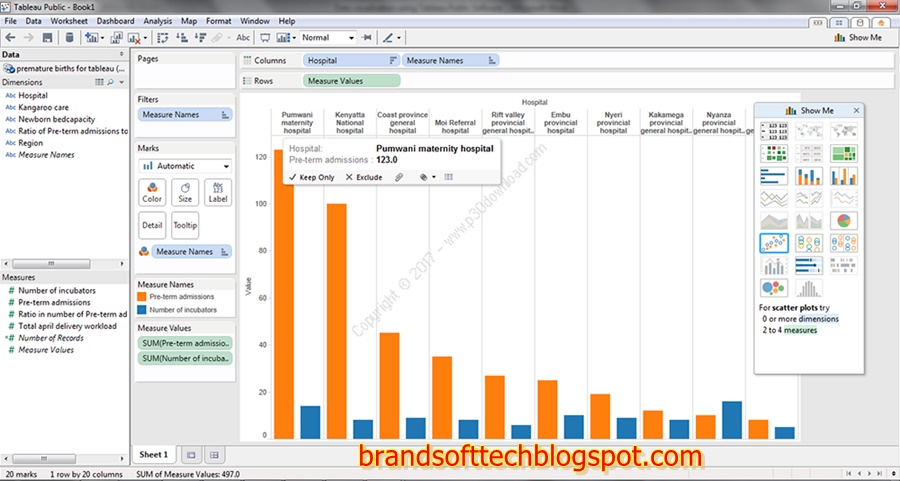The height and width of the screenshot is (481, 900).
Task: Select the Measure Values pill on Rows
Action: (x=351, y=81)
